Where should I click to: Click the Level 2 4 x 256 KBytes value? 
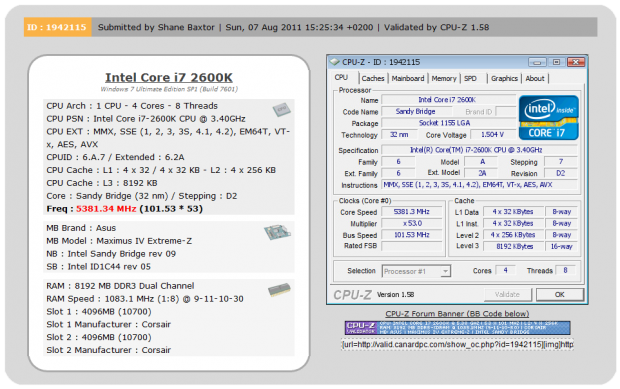513,235
